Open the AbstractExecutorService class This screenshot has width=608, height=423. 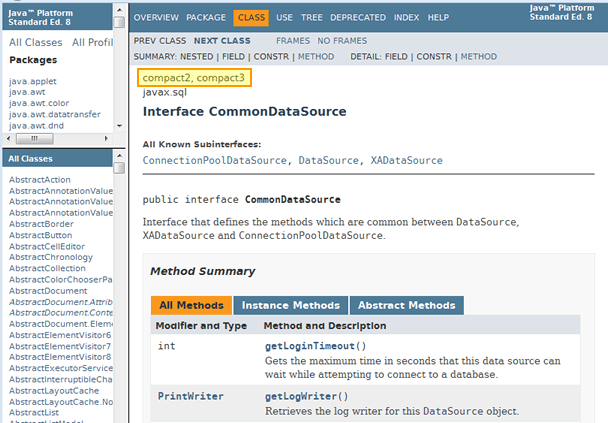pos(61,368)
